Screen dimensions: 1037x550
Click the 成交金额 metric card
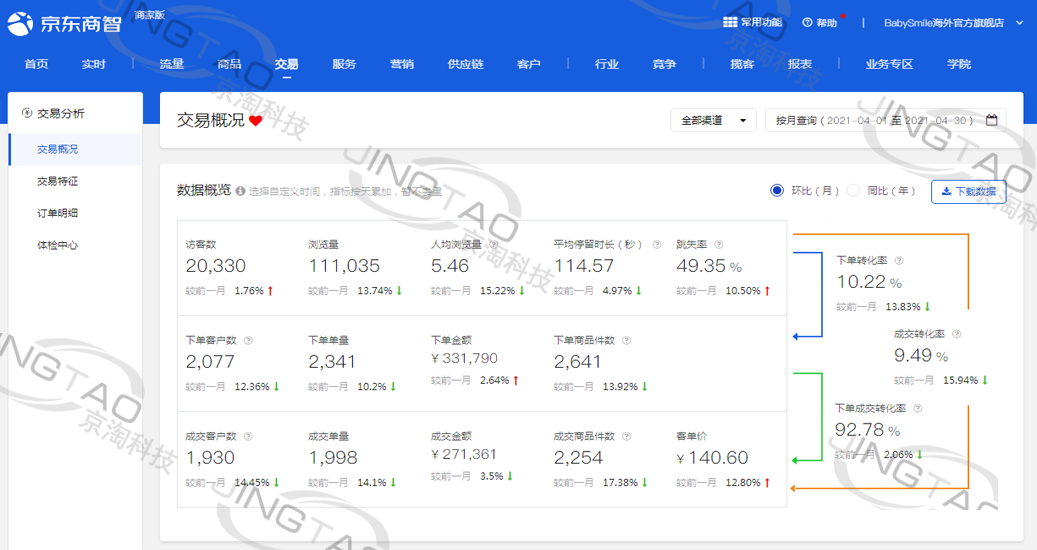click(x=480, y=459)
